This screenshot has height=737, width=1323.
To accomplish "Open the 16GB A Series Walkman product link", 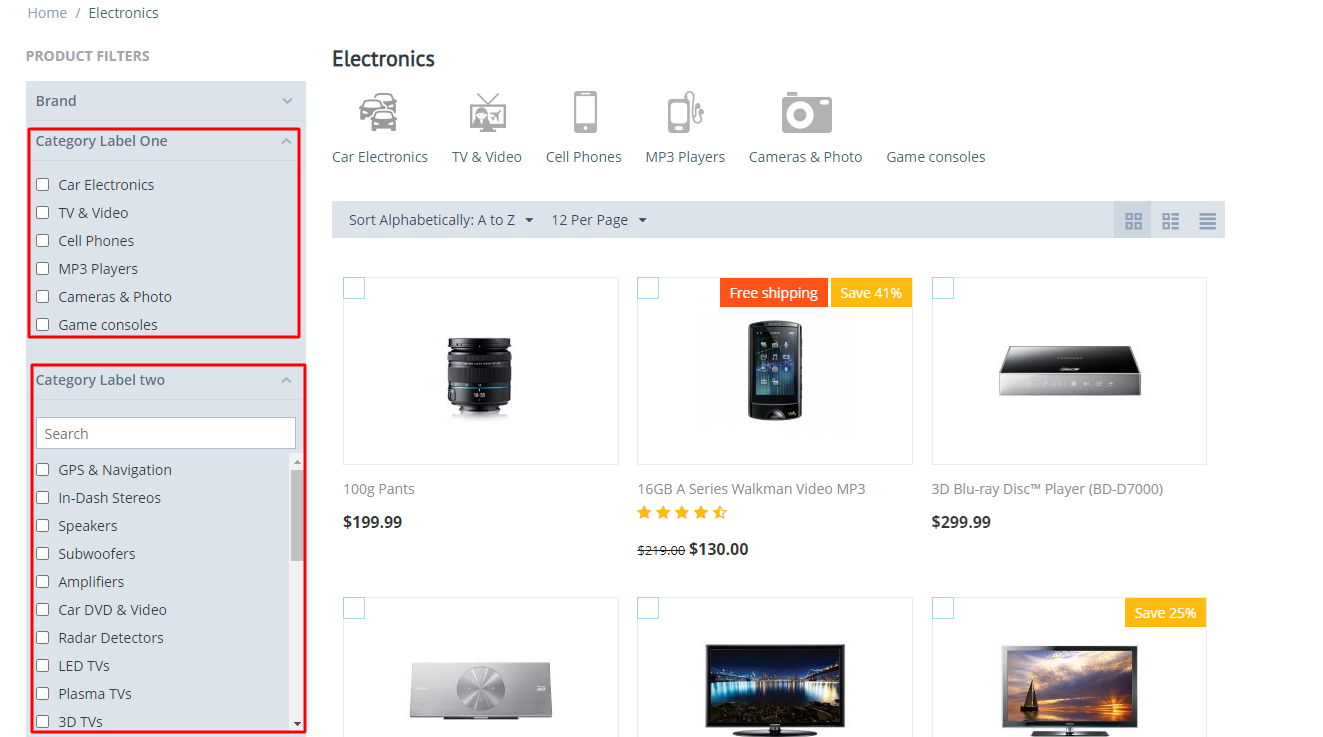I will click(751, 489).
